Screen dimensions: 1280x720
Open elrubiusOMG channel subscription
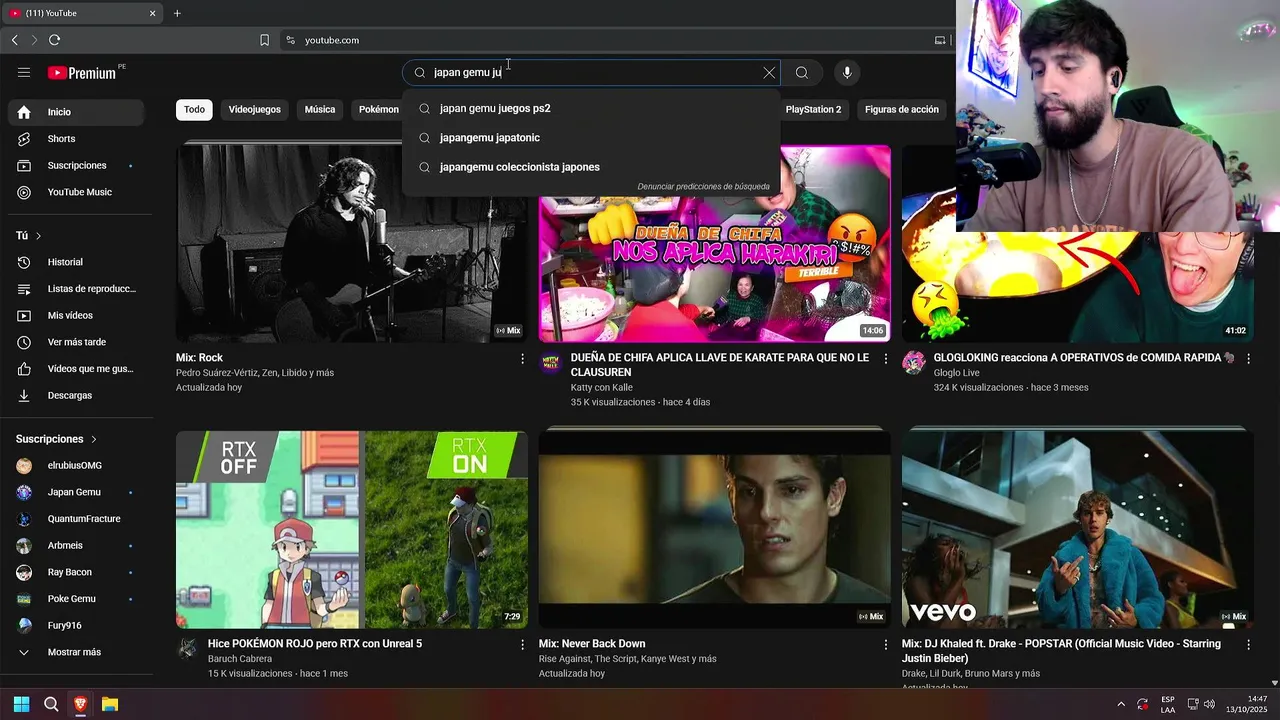click(76, 465)
